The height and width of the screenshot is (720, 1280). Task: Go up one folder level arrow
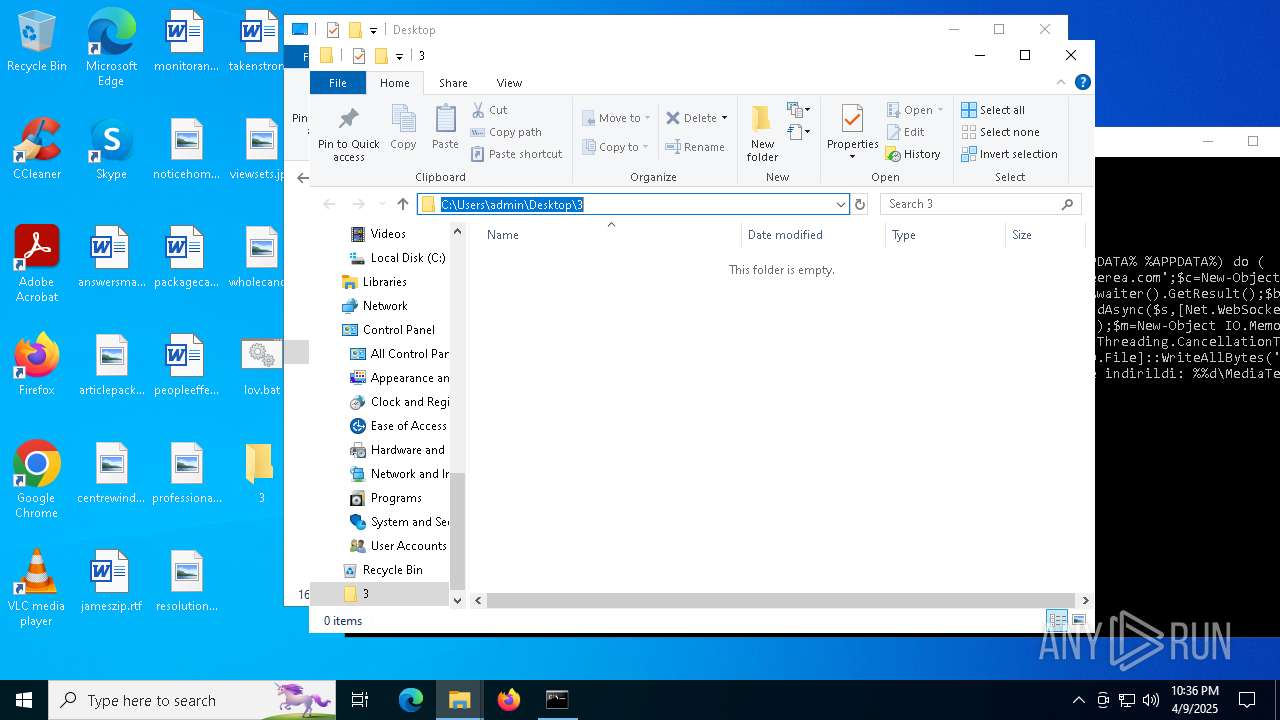tap(403, 204)
